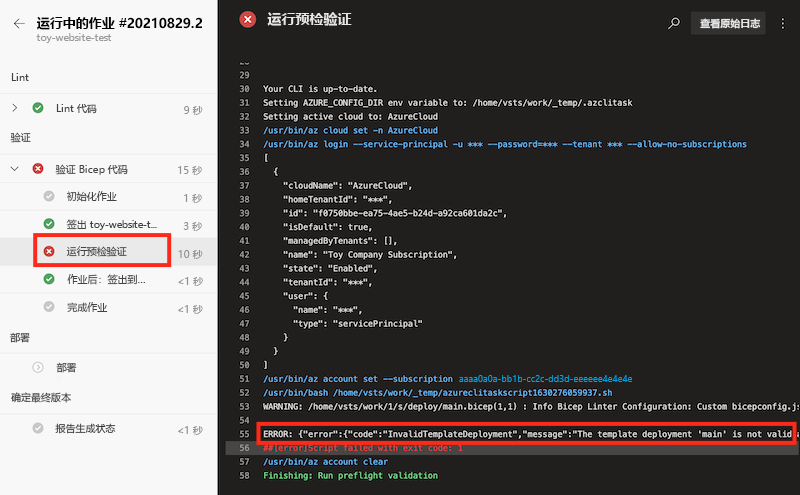Click the 运行中的作业 #20210829.2 title
The height and width of the screenshot is (495, 800).
pos(119,23)
